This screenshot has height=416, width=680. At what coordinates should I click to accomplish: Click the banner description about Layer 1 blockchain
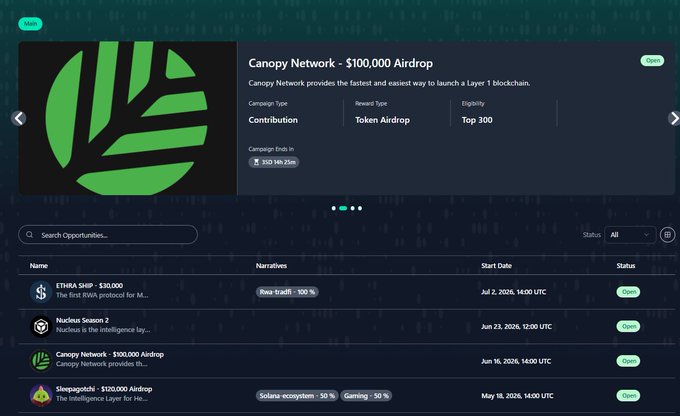(389, 83)
